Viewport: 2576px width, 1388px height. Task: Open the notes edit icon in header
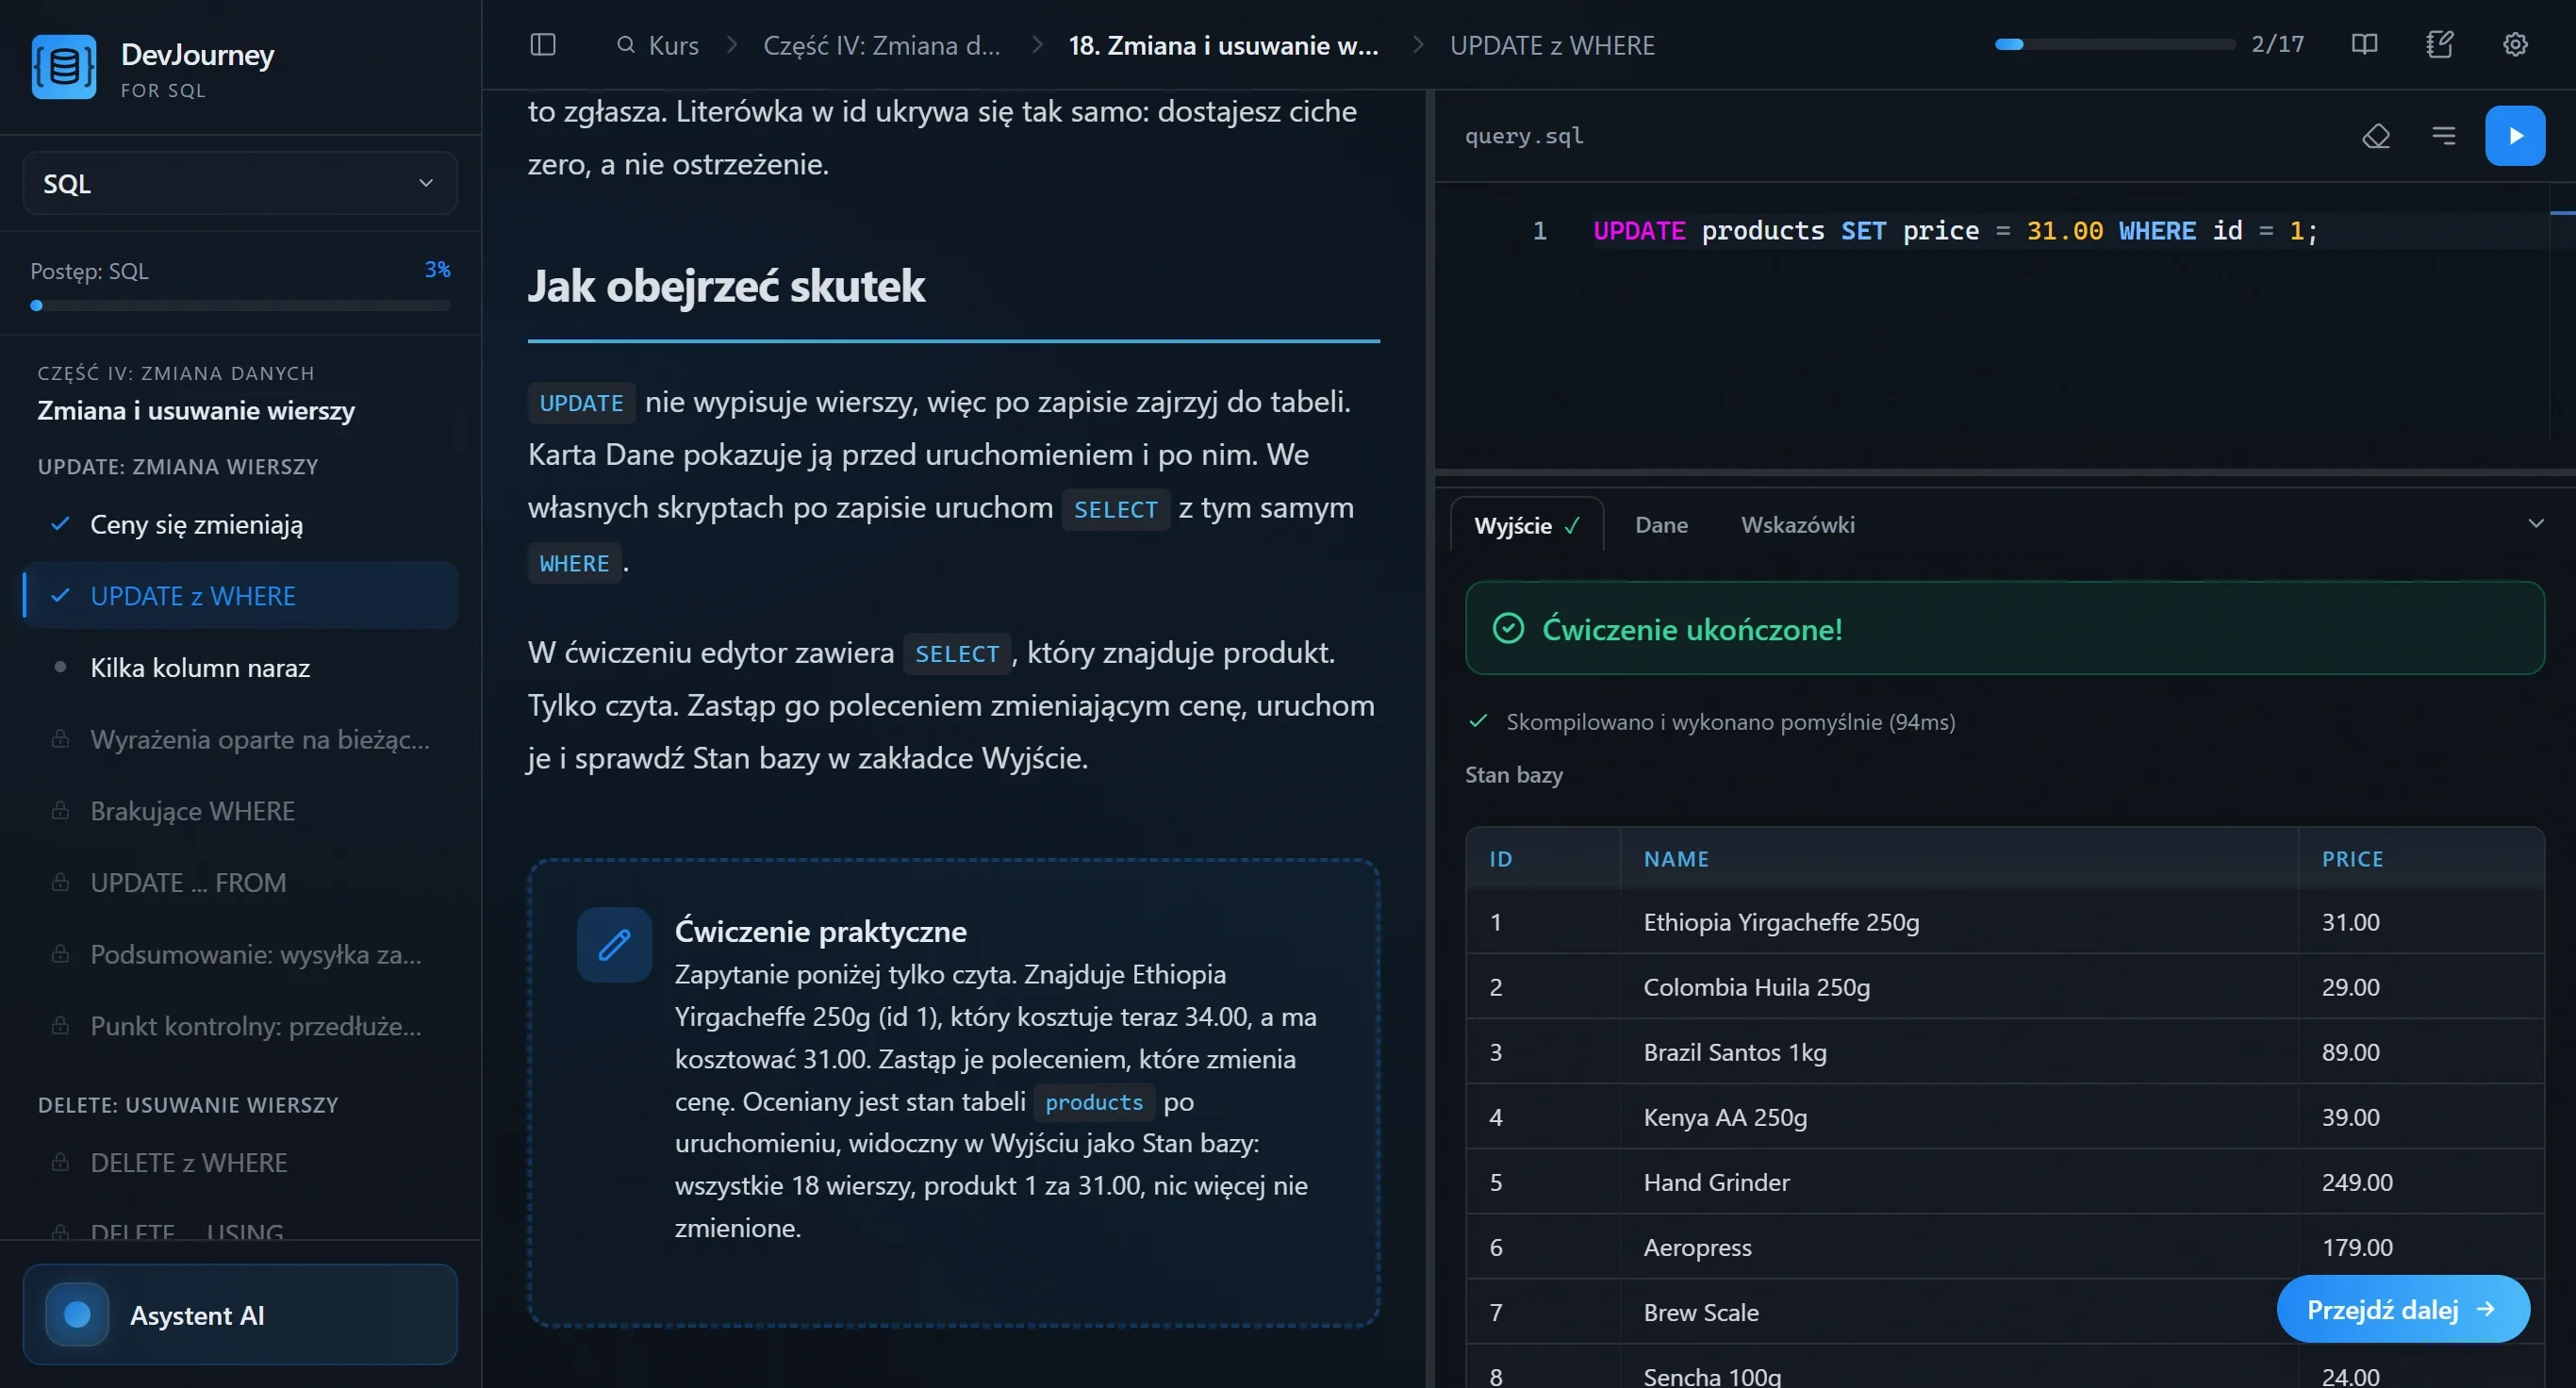coord(2439,44)
